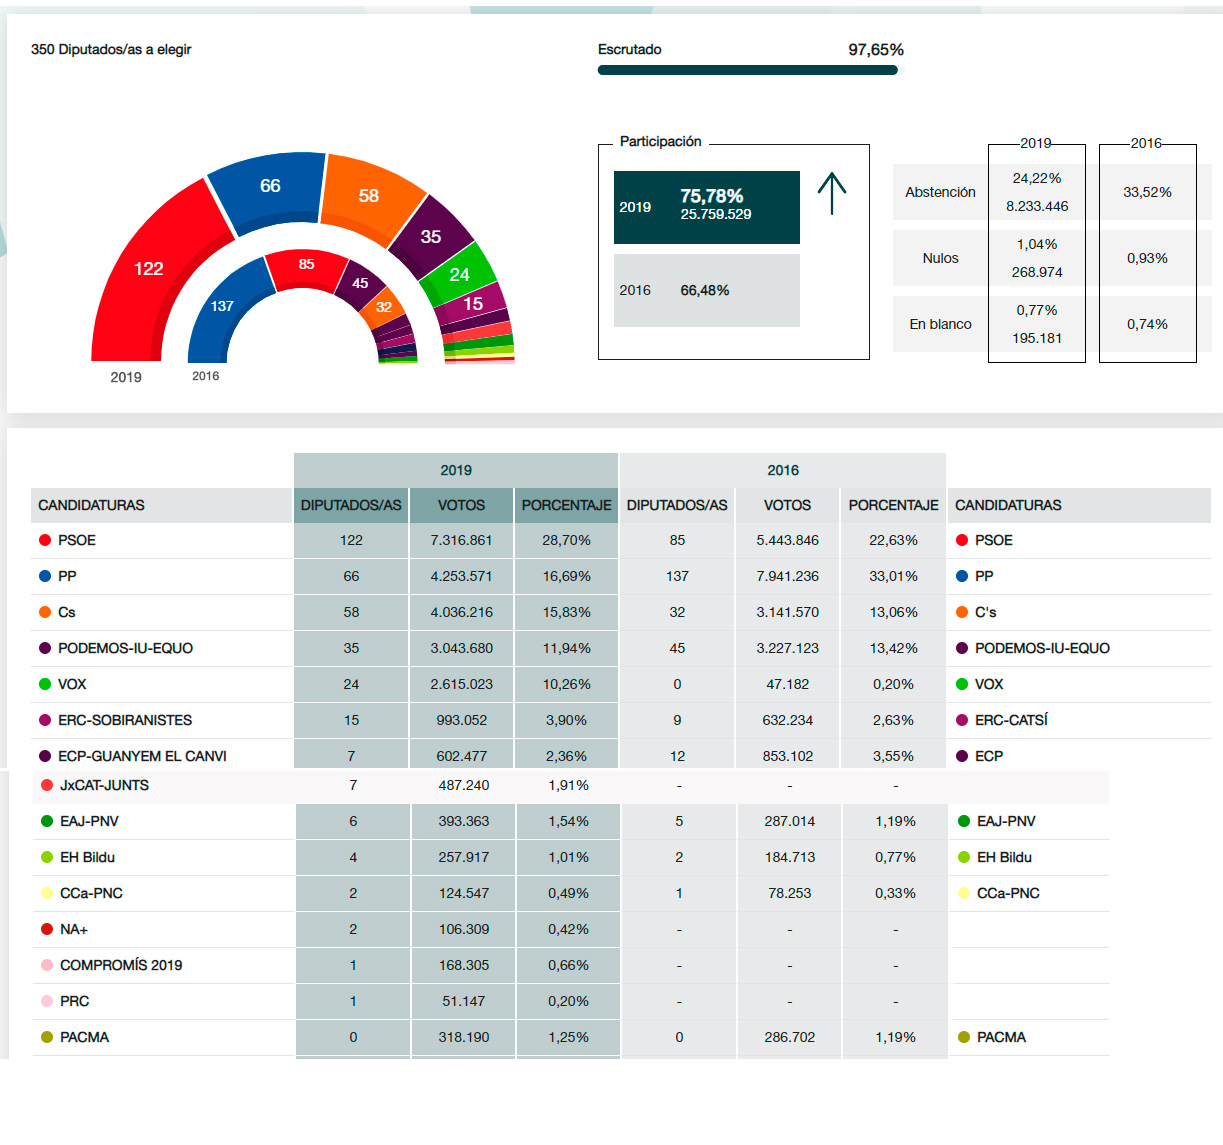Click the olive dot beside right PACMA label
Screen dimensions: 1223x1145
[964, 1037]
